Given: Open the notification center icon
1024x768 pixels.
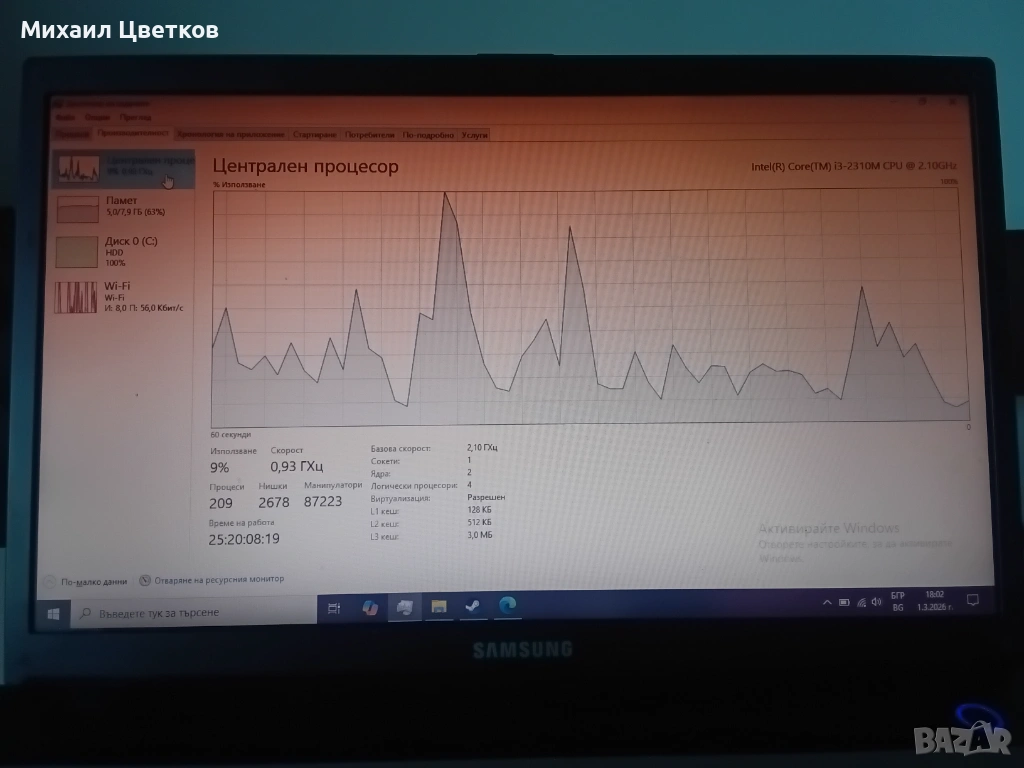Looking at the screenshot, I should [971, 600].
